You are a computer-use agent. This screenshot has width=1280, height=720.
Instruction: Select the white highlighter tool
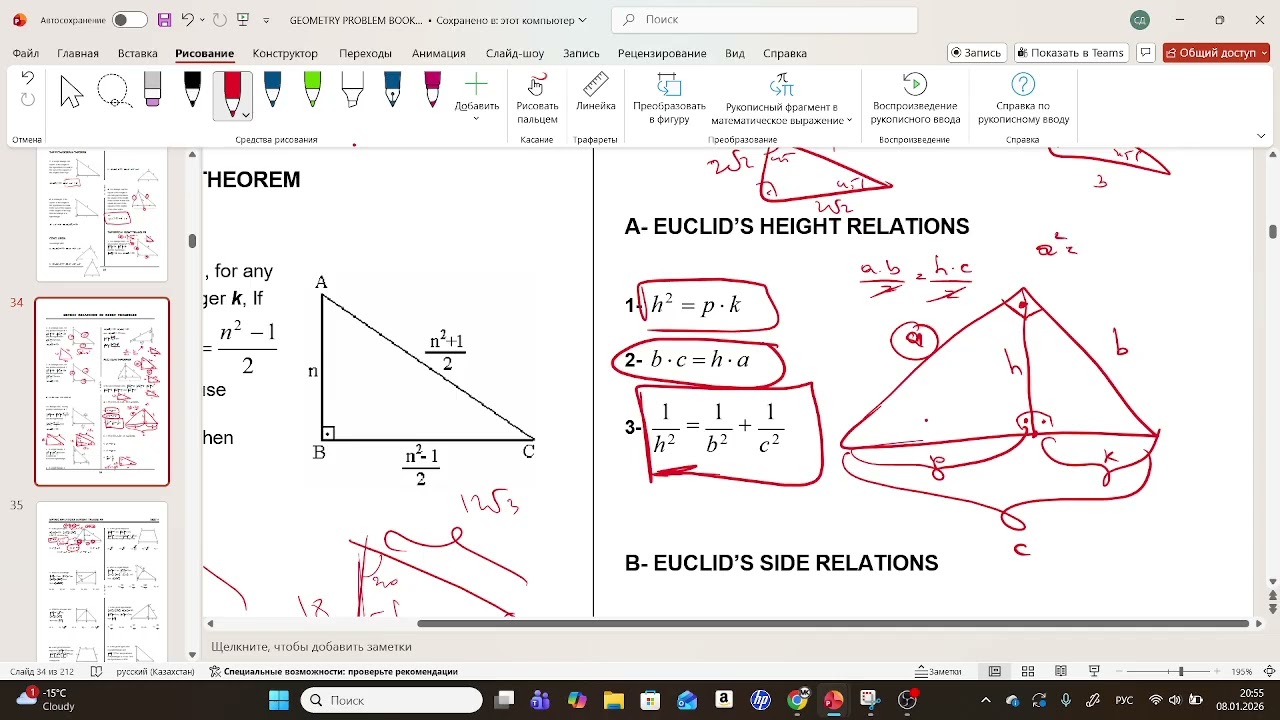[x=352, y=90]
